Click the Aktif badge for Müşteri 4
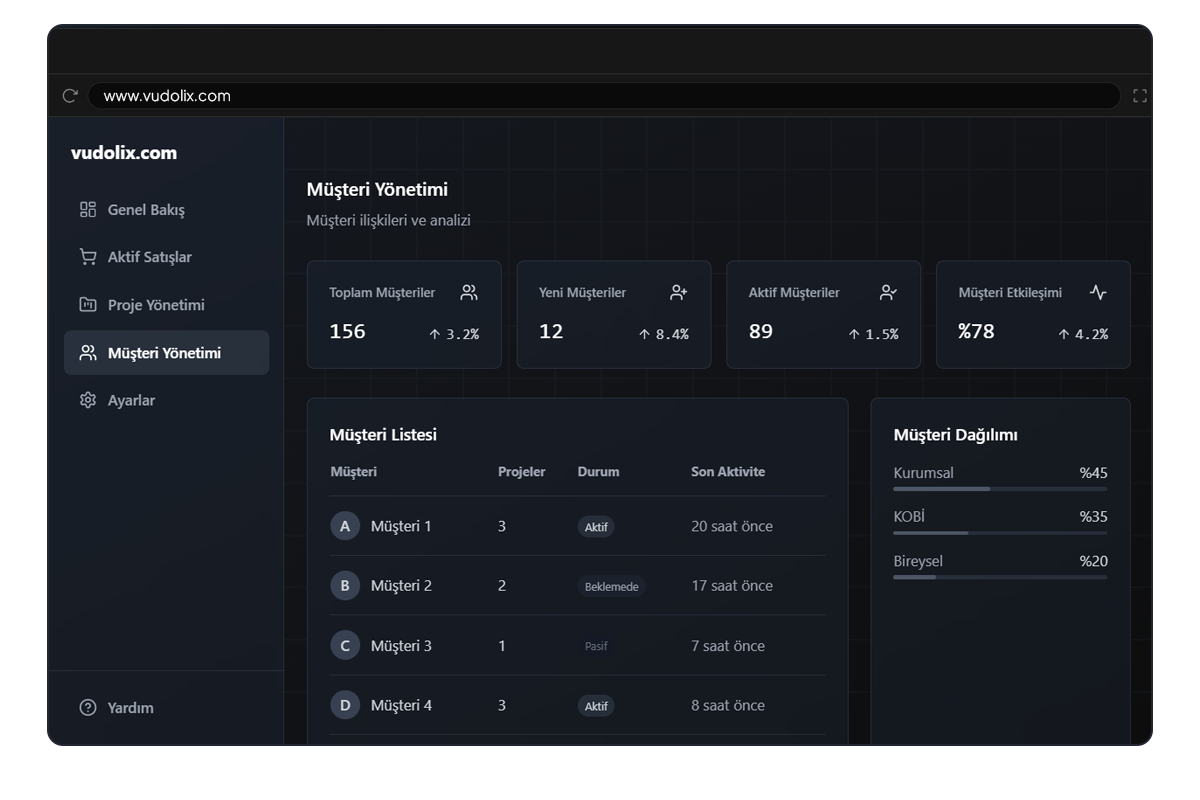Image resolution: width=1200 pixels, height=800 pixels. coord(596,706)
